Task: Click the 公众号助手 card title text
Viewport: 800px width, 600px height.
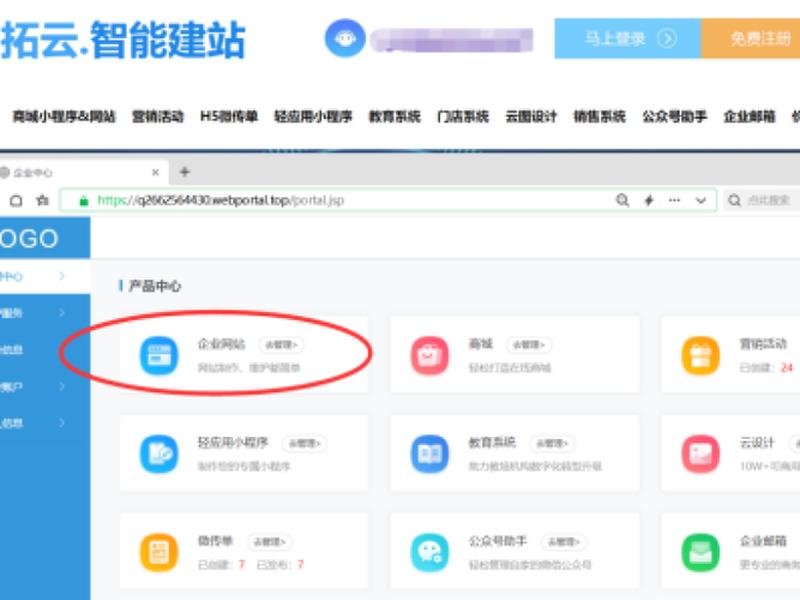Action: pyautogui.click(x=498, y=541)
